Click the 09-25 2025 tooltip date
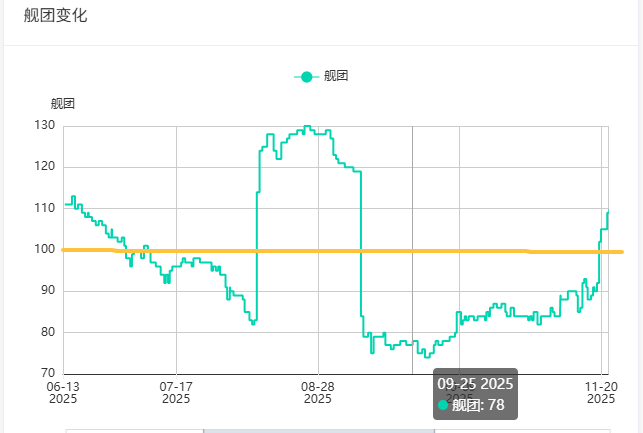Image resolution: width=643 pixels, height=433 pixels. pos(475,384)
